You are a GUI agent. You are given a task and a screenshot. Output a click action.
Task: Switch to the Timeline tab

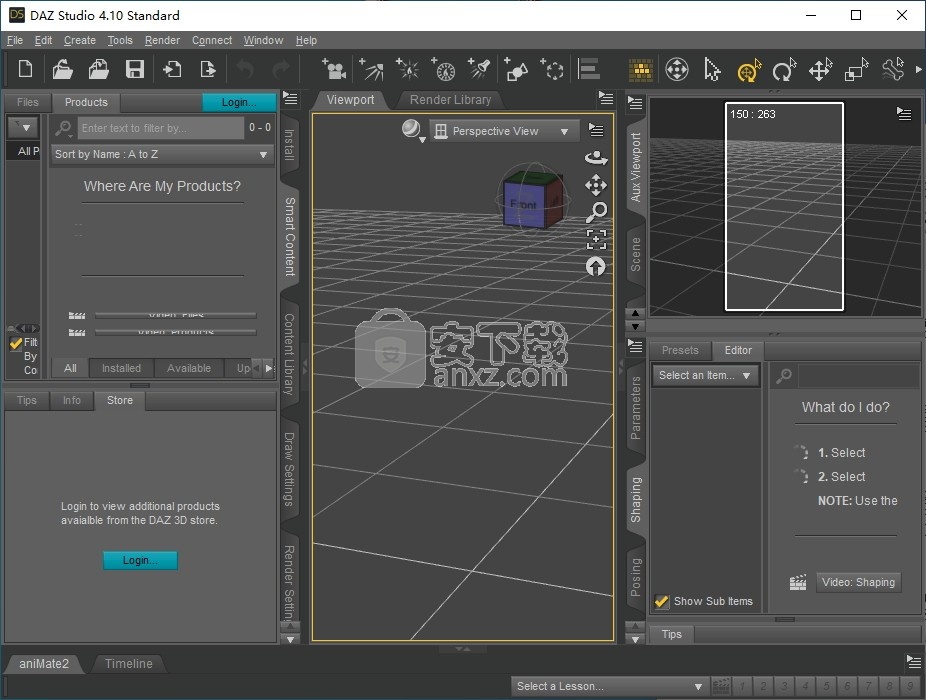(x=129, y=663)
